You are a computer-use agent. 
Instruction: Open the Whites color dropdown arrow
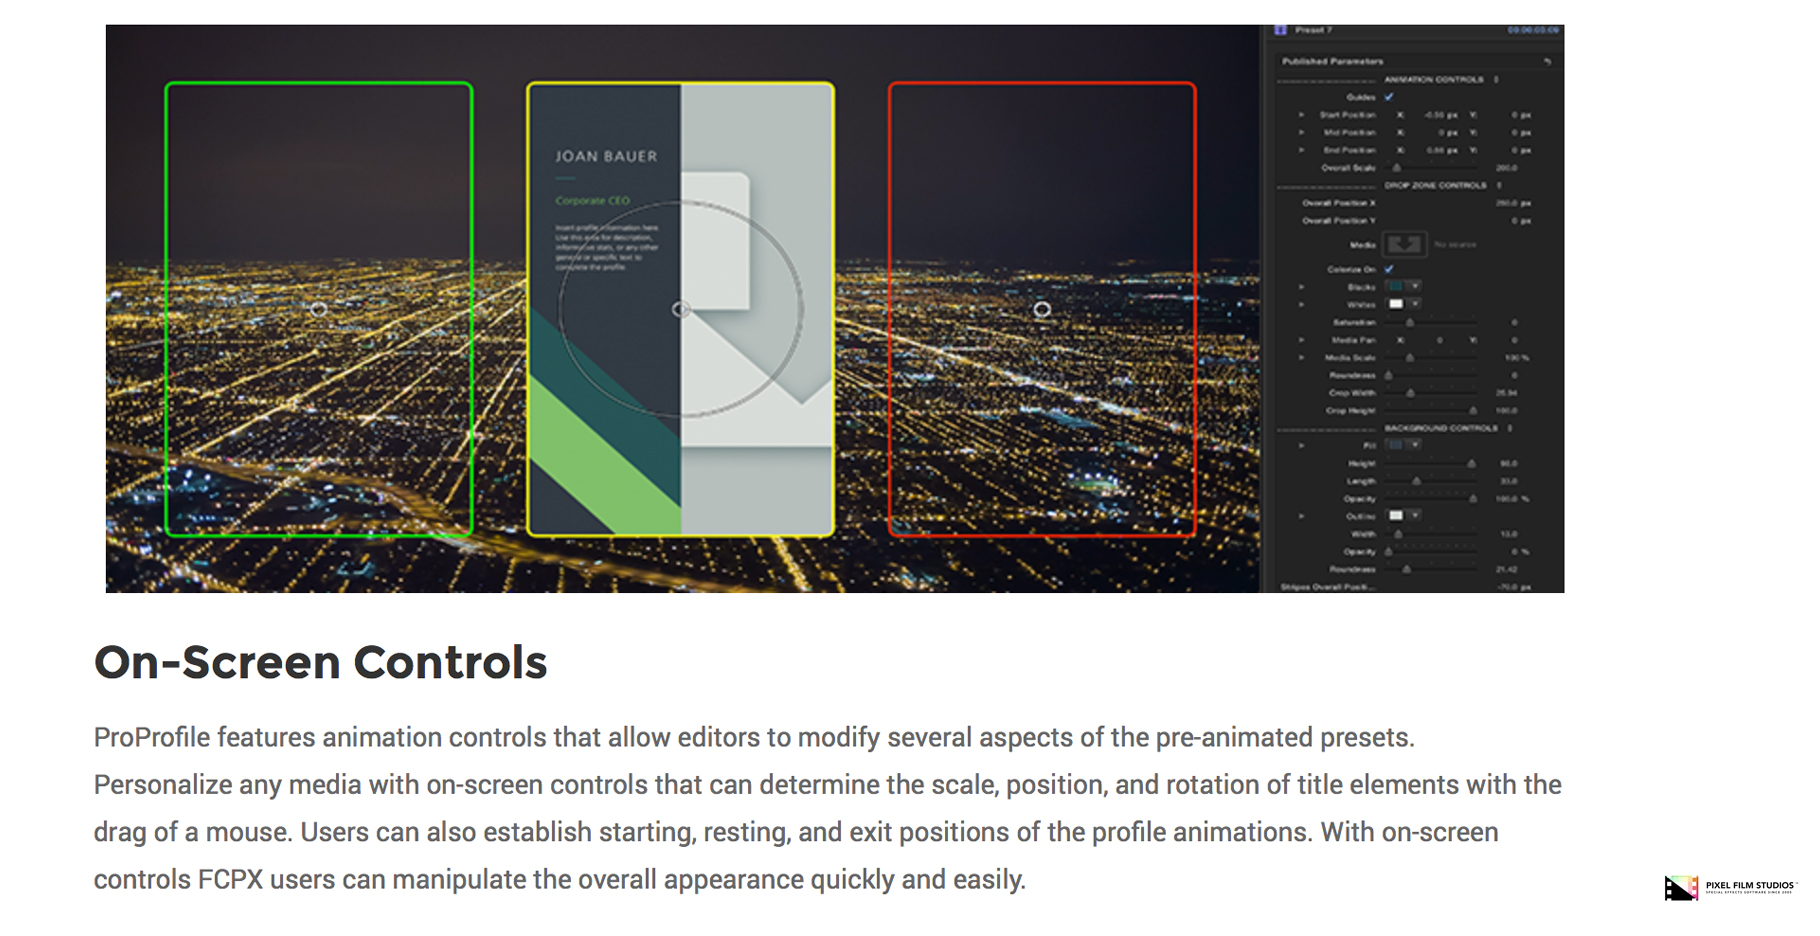[x=1415, y=304]
